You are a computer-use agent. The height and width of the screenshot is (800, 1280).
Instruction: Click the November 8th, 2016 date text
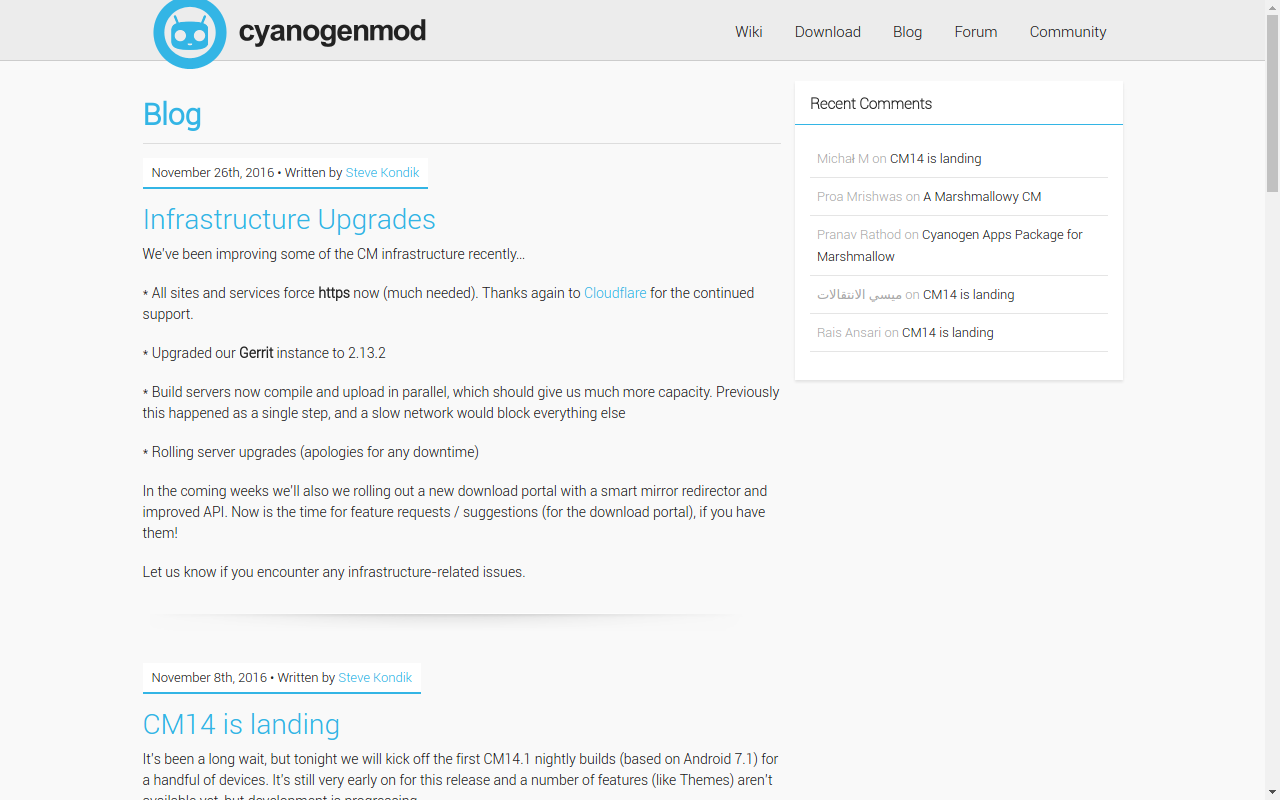pyautogui.click(x=209, y=678)
